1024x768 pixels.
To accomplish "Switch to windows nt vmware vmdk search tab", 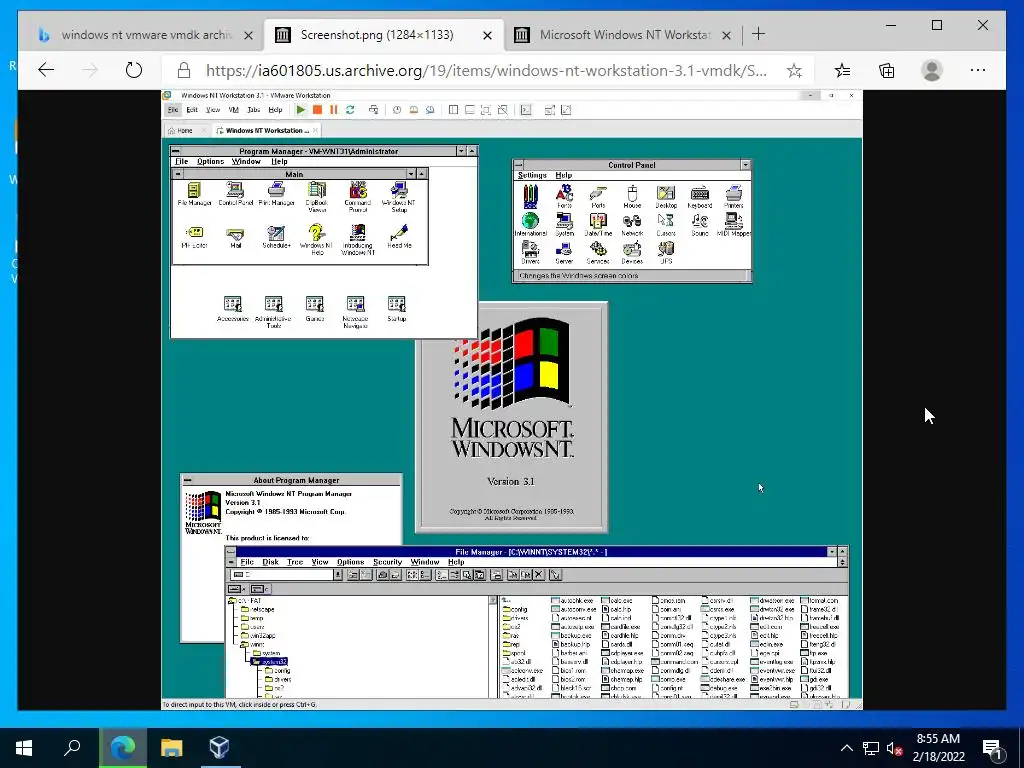I will (146, 35).
